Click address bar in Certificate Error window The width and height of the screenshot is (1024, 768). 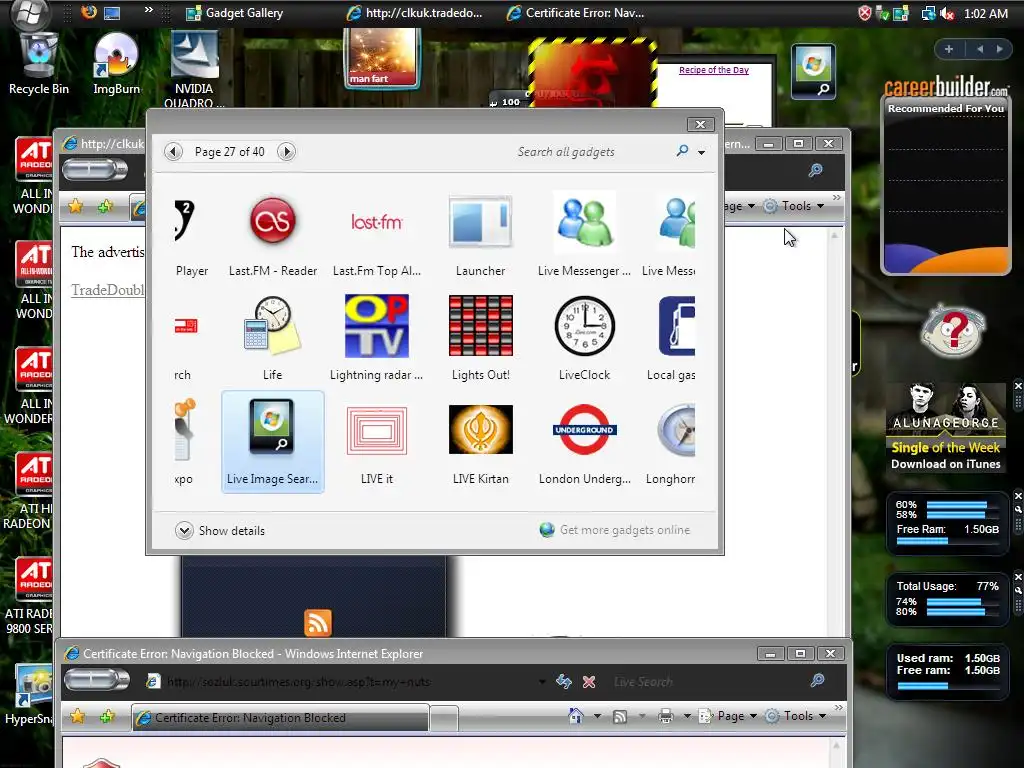point(346,682)
